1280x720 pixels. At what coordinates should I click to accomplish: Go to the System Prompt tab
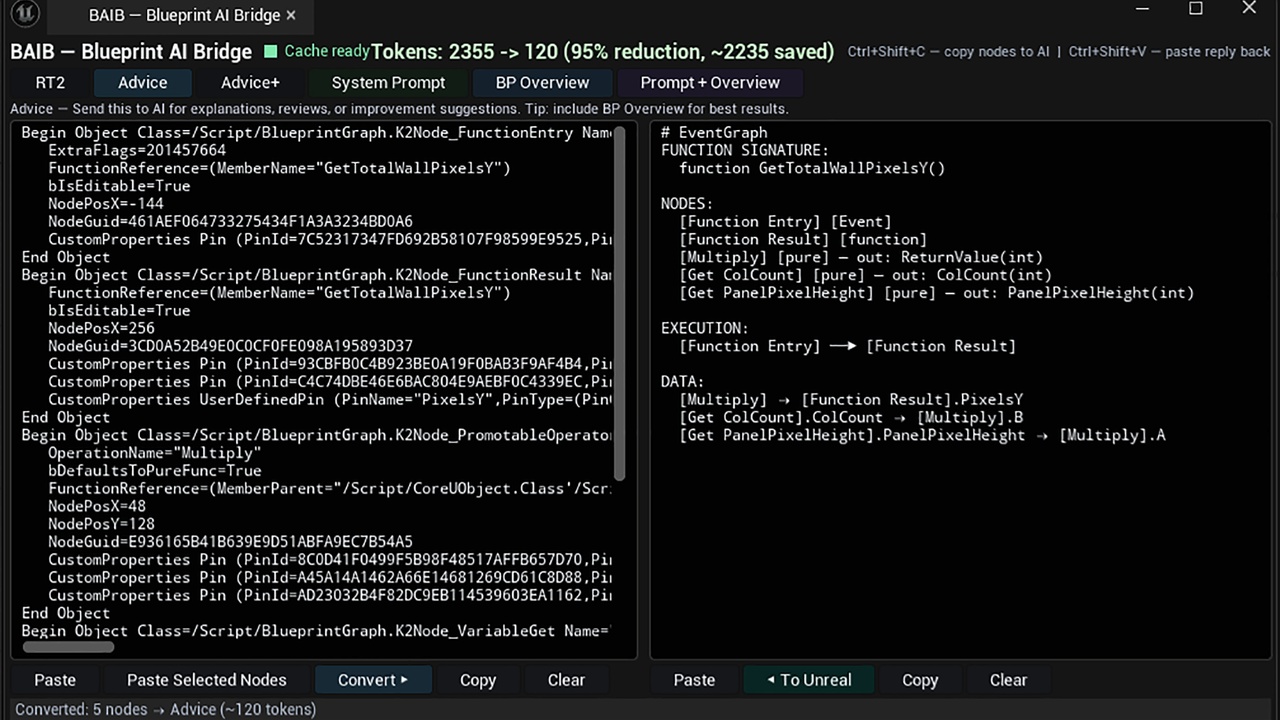(x=389, y=83)
